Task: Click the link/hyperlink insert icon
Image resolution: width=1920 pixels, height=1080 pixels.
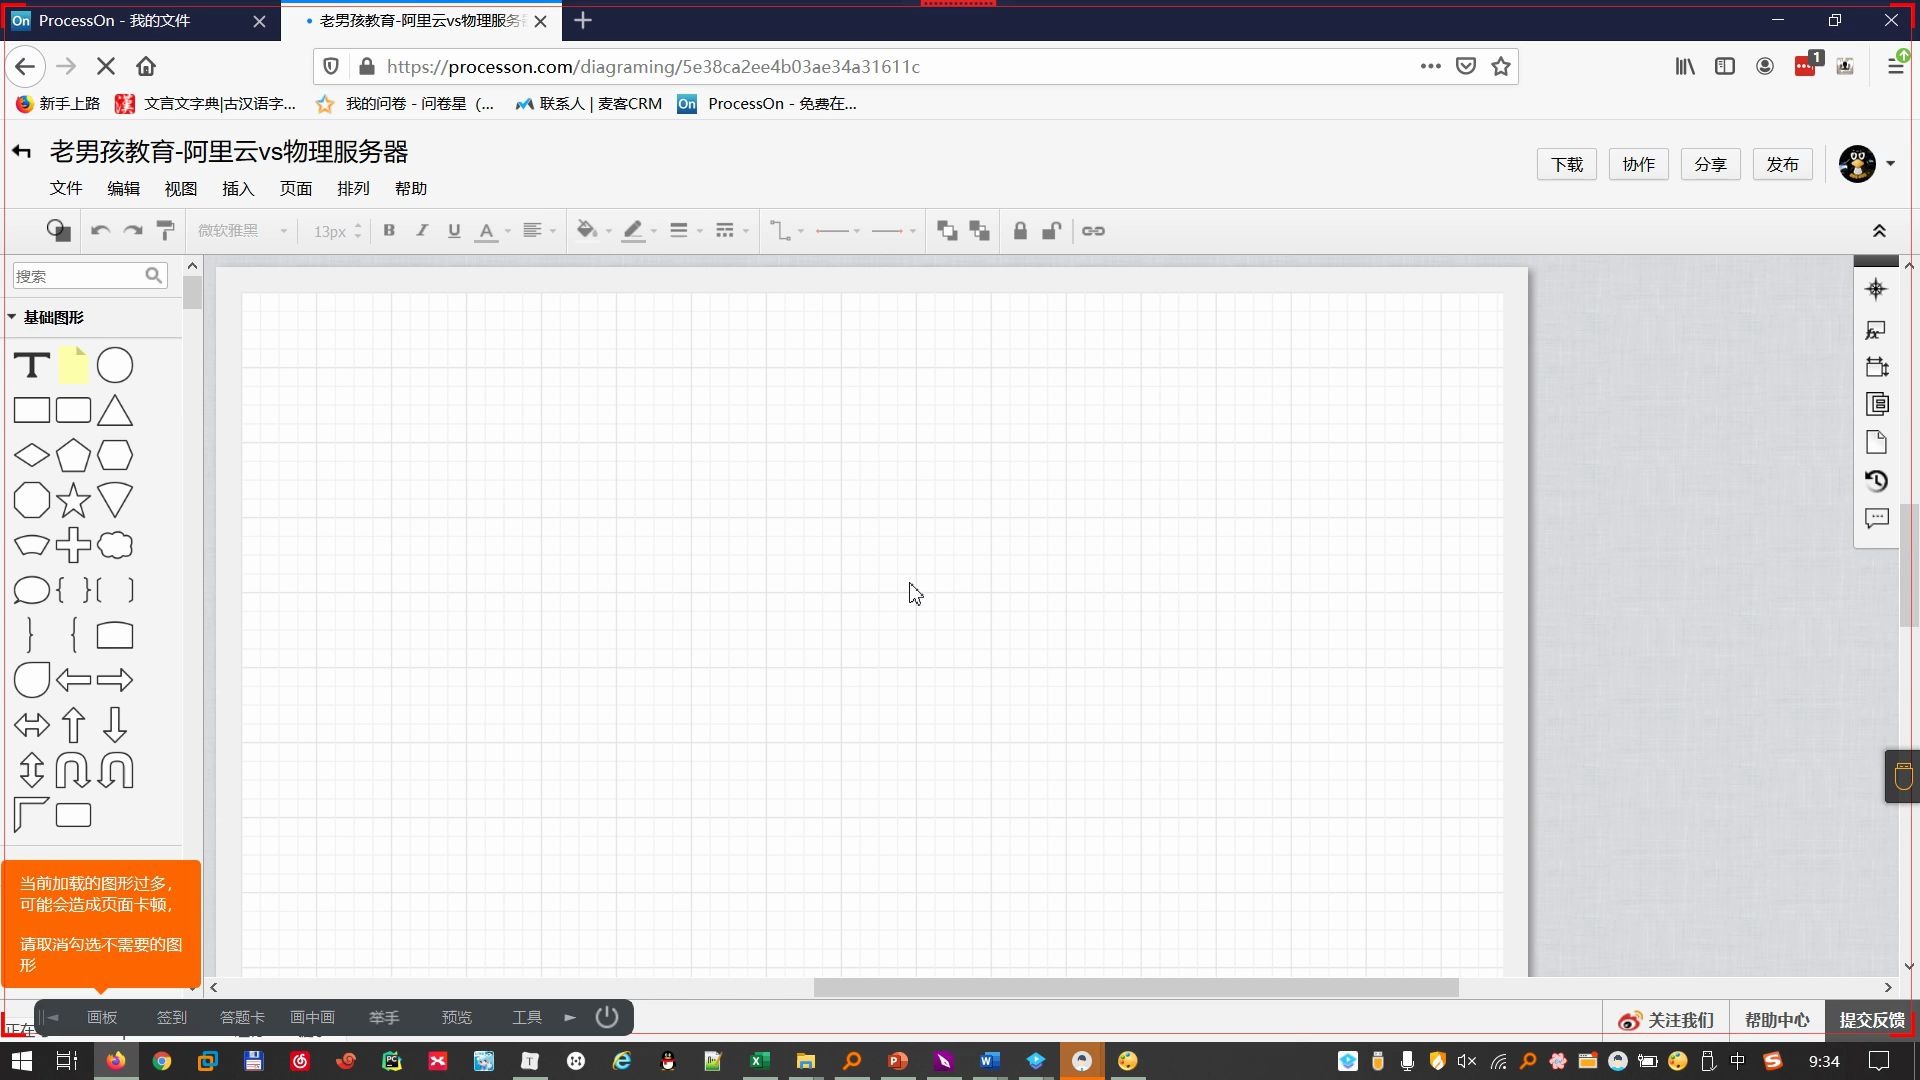Action: point(1093,231)
